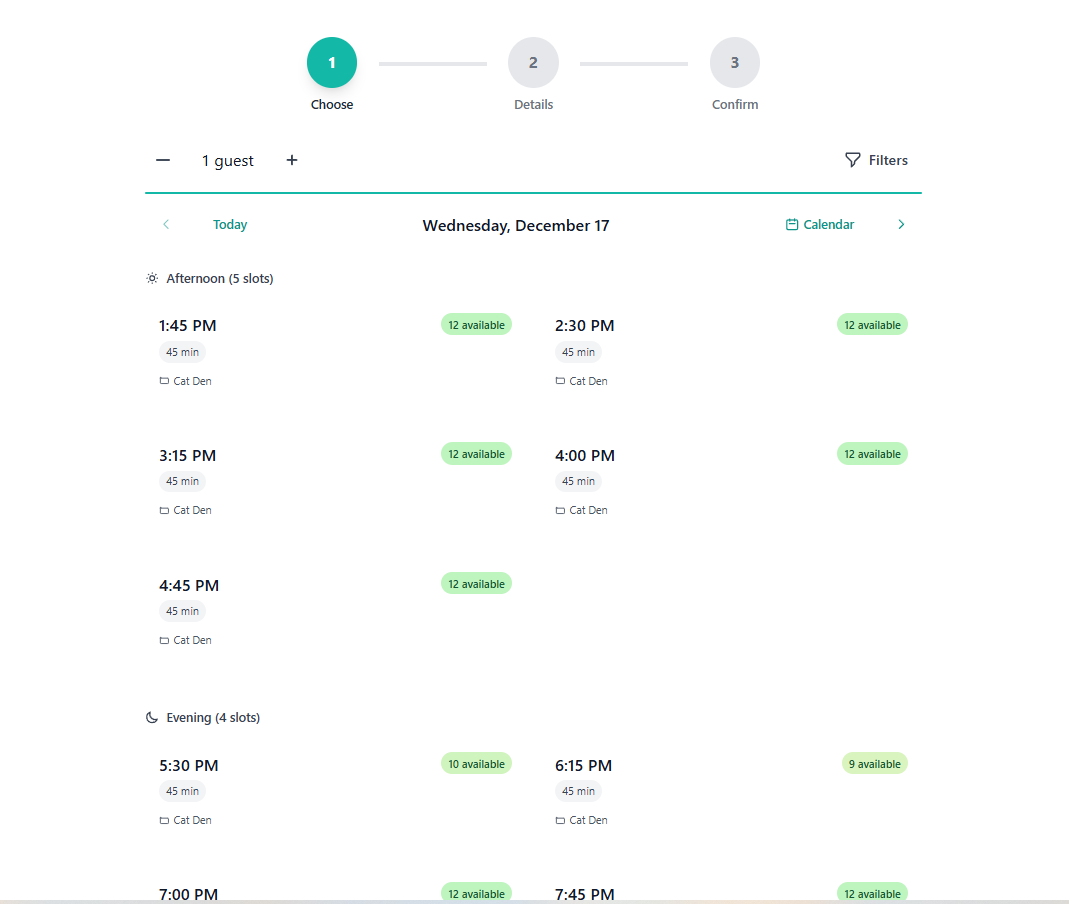1069x904 pixels.
Task: Click the 12 available badge next to 2:30 PM
Action: click(872, 324)
